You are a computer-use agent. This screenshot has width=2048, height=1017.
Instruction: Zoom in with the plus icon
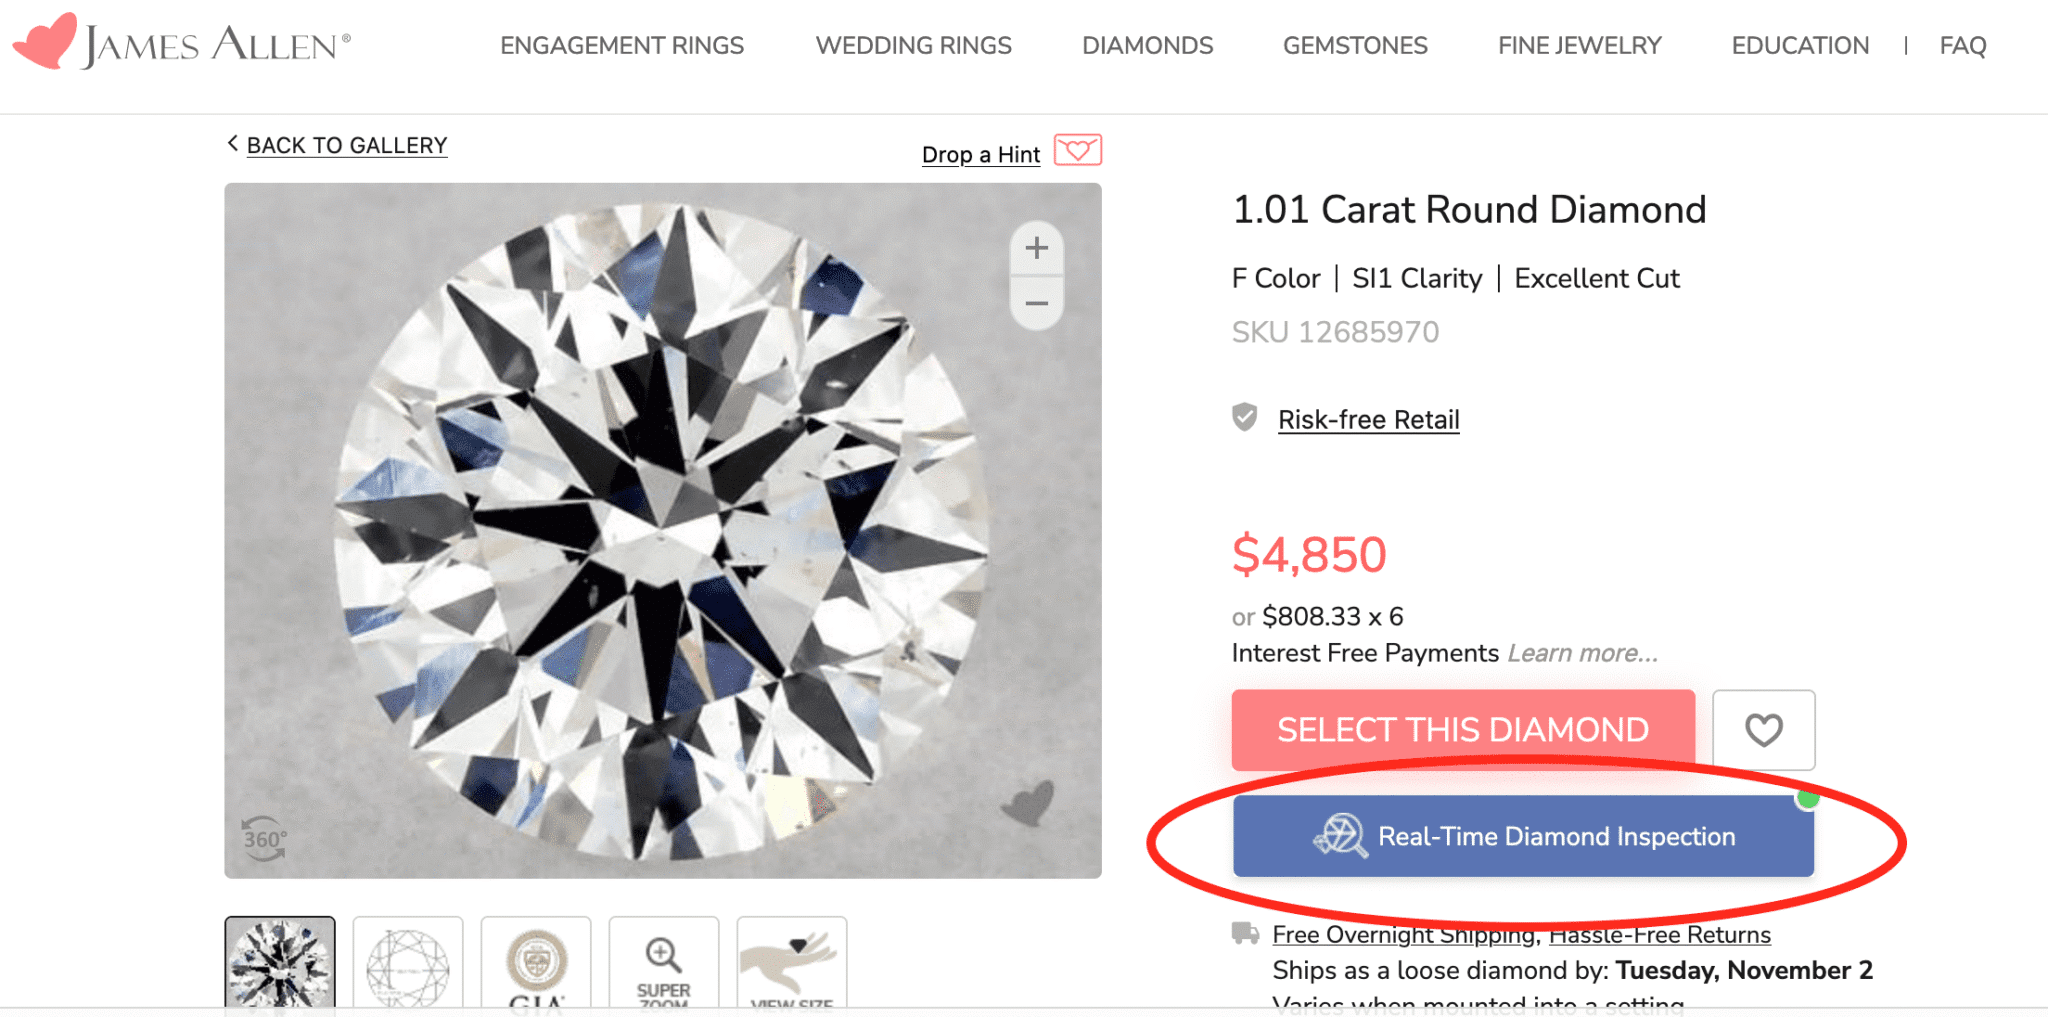tap(1037, 248)
